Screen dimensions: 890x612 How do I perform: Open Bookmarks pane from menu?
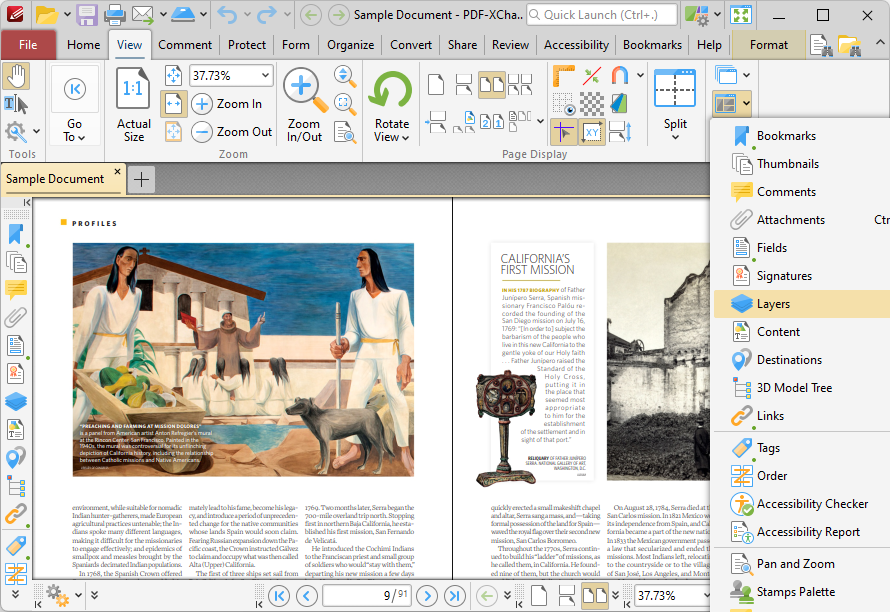click(801, 136)
